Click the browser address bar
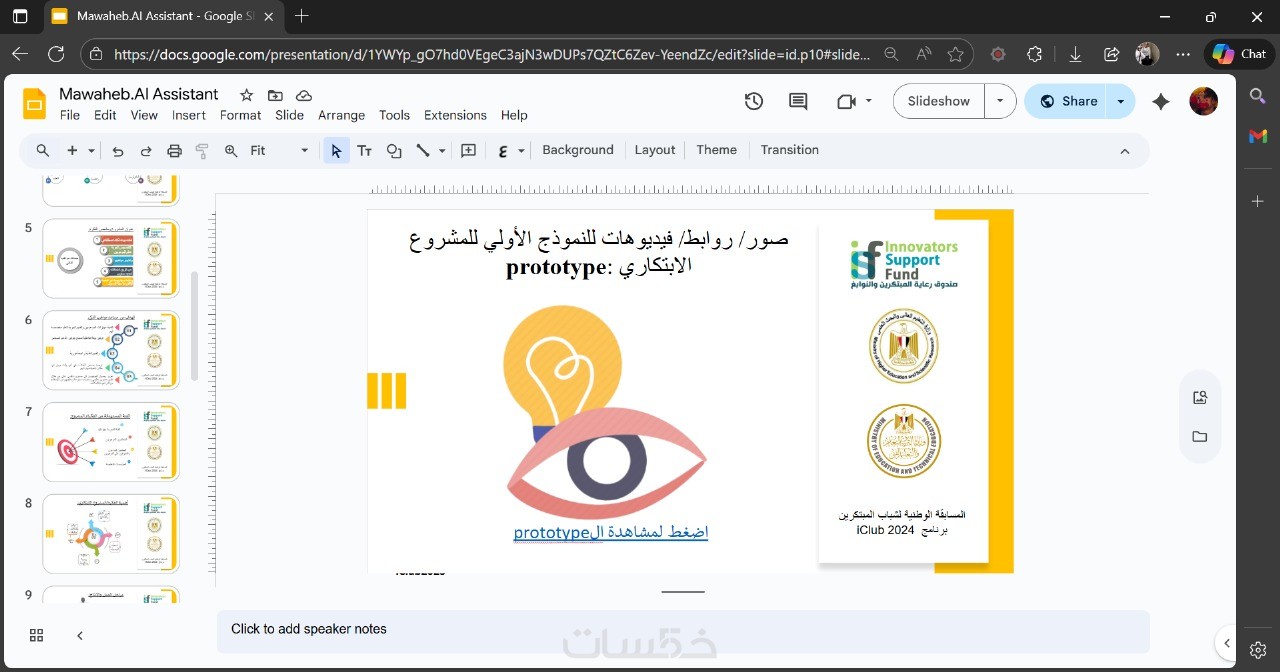1280x672 pixels. (x=492, y=55)
